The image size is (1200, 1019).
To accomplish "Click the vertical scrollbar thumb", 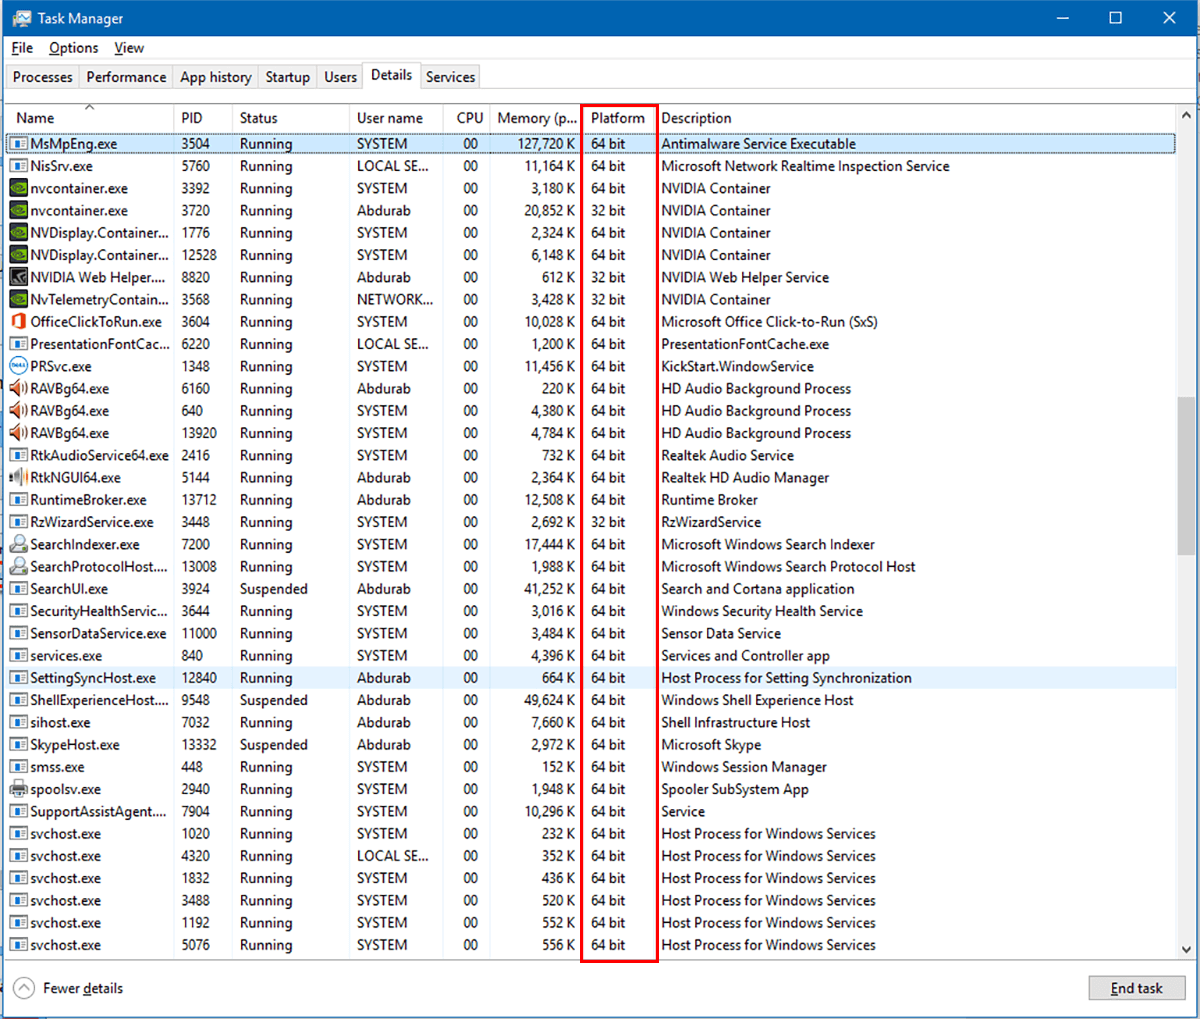I will [1186, 475].
